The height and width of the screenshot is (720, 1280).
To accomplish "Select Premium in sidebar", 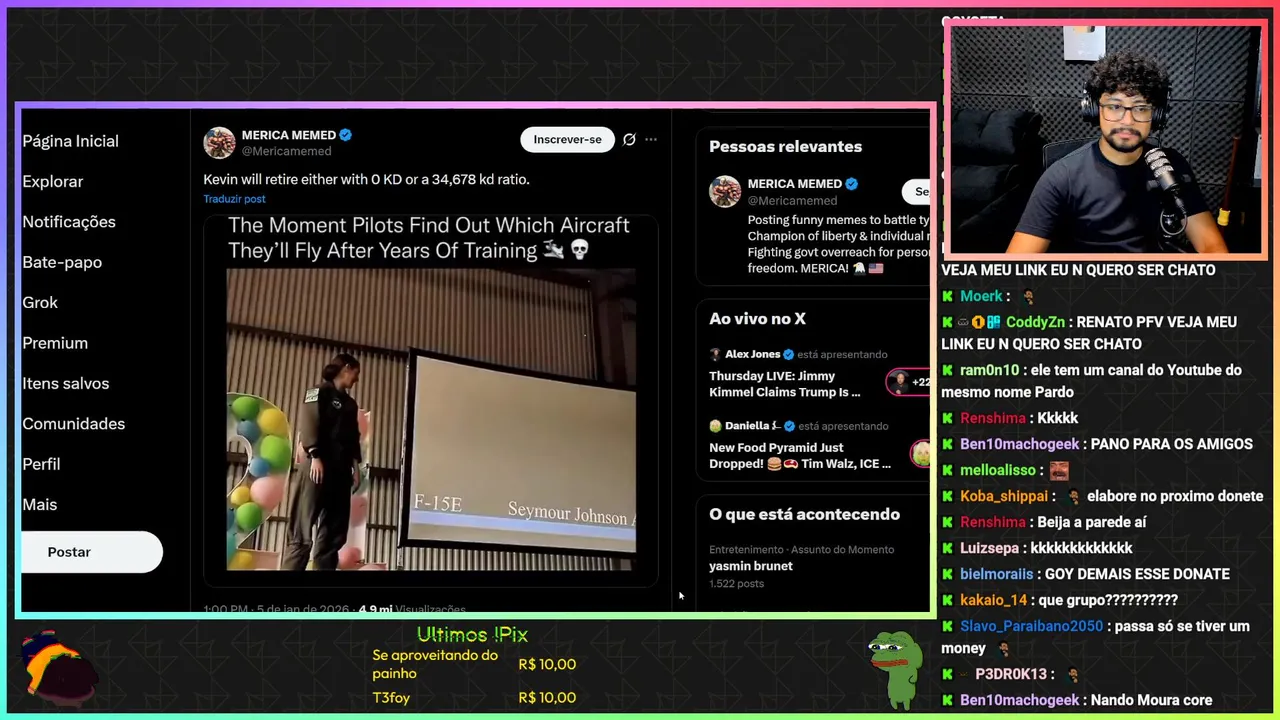I will pyautogui.click(x=55, y=343).
